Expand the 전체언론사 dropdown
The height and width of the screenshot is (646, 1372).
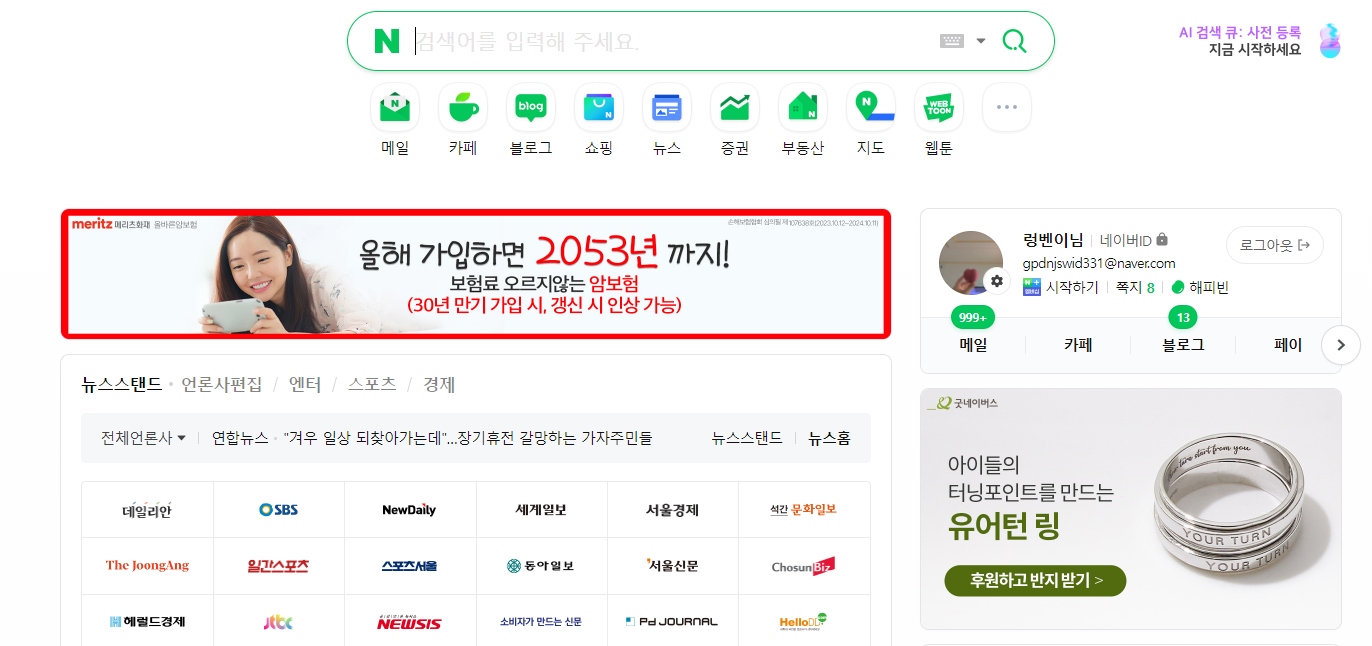[144, 438]
